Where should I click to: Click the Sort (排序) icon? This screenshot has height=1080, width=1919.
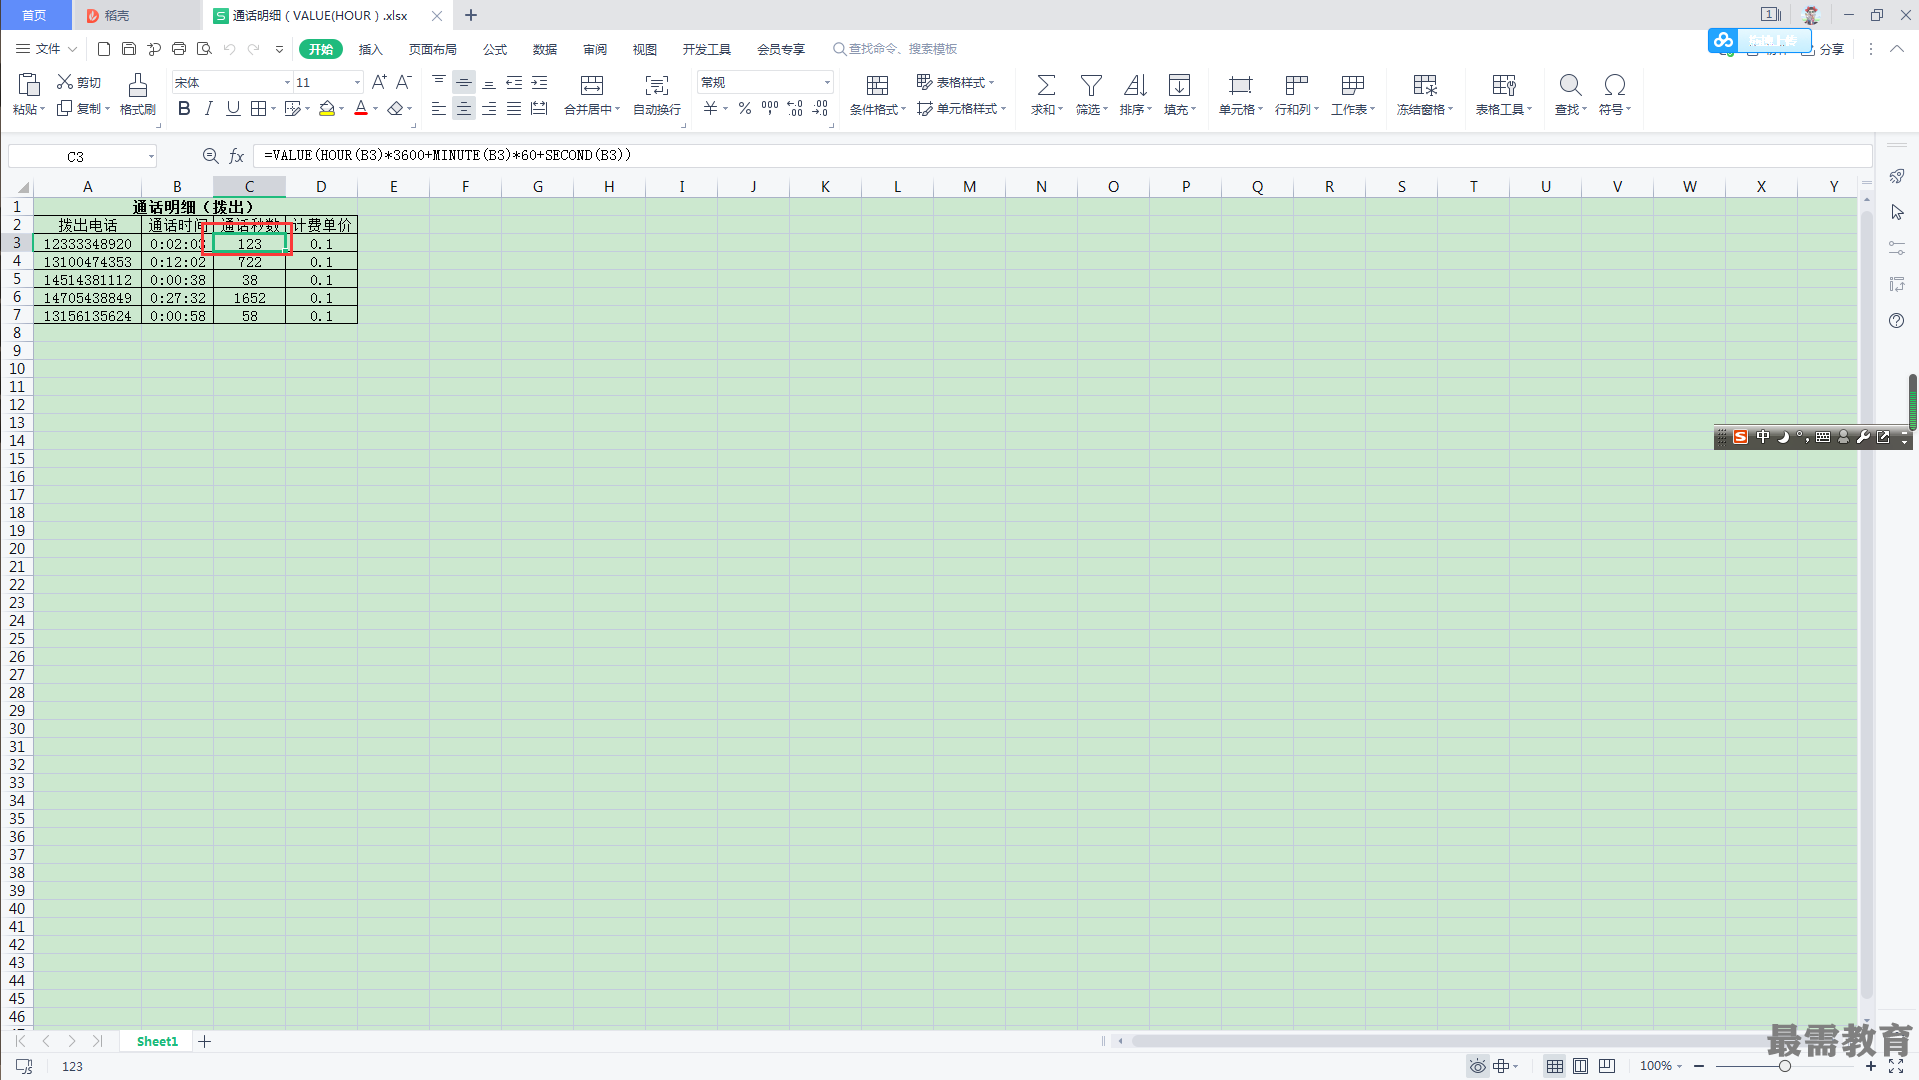[x=1135, y=85]
